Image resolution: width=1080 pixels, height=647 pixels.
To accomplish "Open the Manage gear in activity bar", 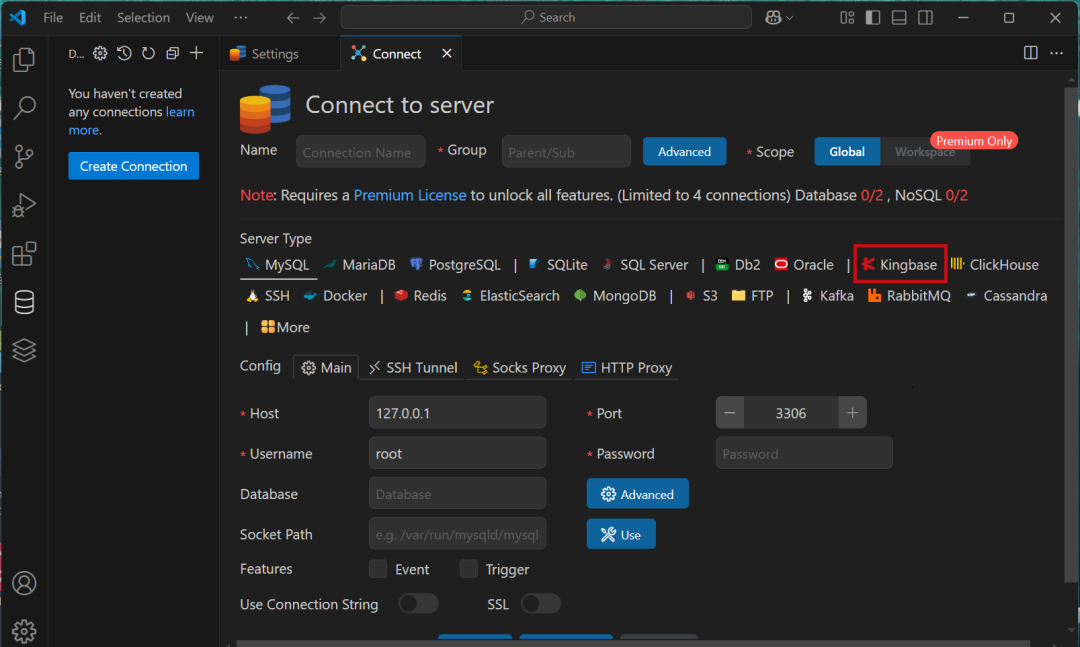I will 24,630.
